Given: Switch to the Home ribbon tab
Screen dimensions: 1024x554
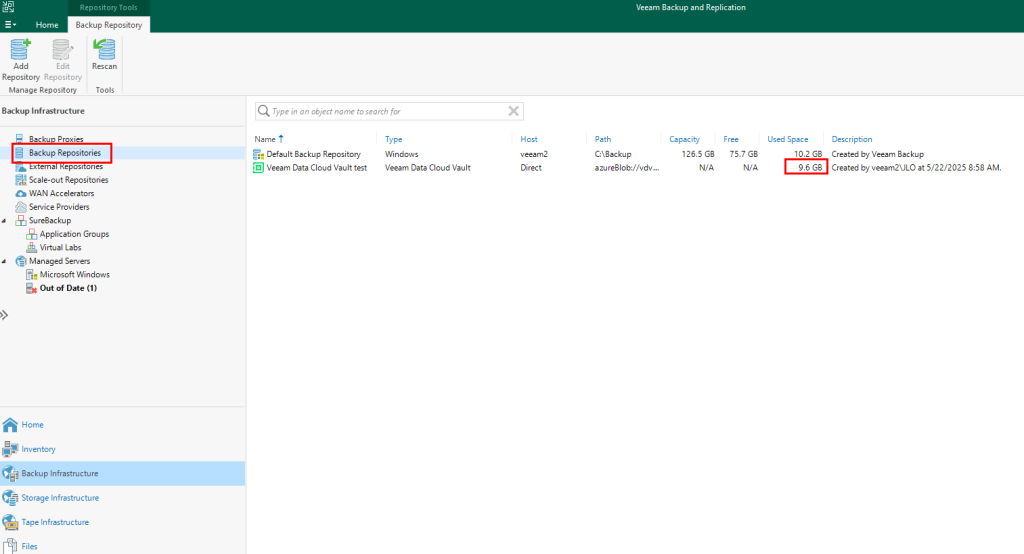Looking at the screenshot, I should 47,25.
